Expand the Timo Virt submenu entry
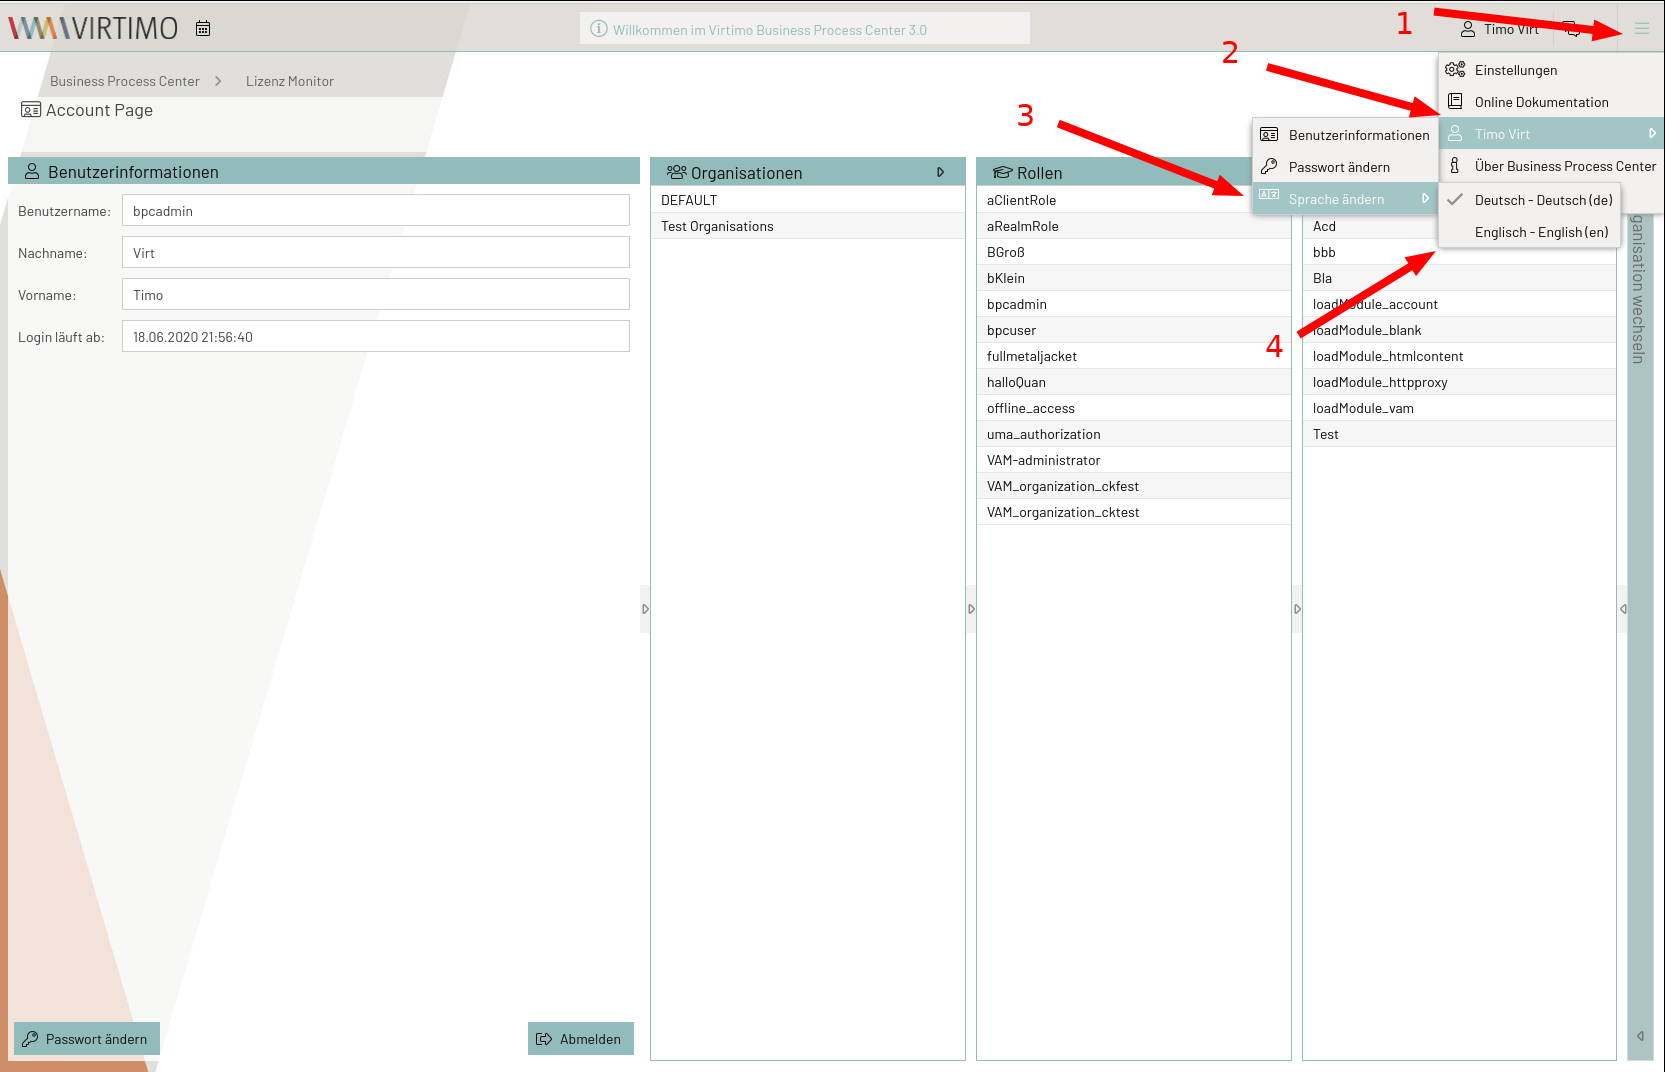 pyautogui.click(x=1550, y=134)
